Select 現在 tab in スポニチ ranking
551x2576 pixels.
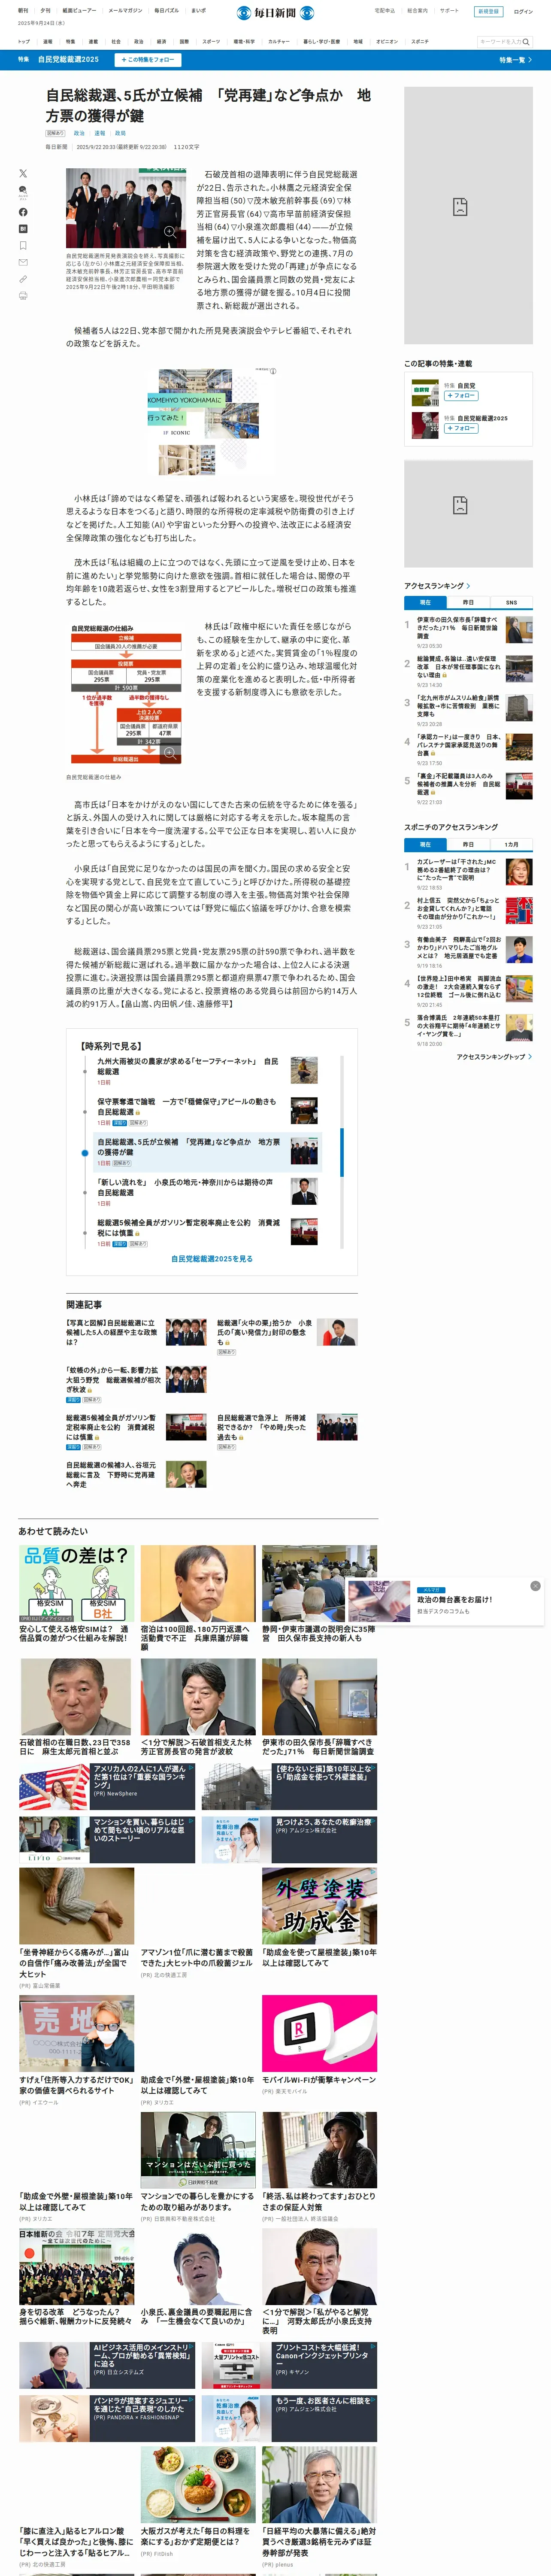coord(425,844)
